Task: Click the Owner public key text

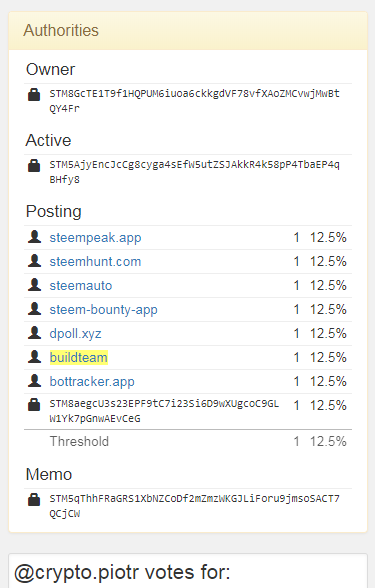Action: [x=194, y=101]
